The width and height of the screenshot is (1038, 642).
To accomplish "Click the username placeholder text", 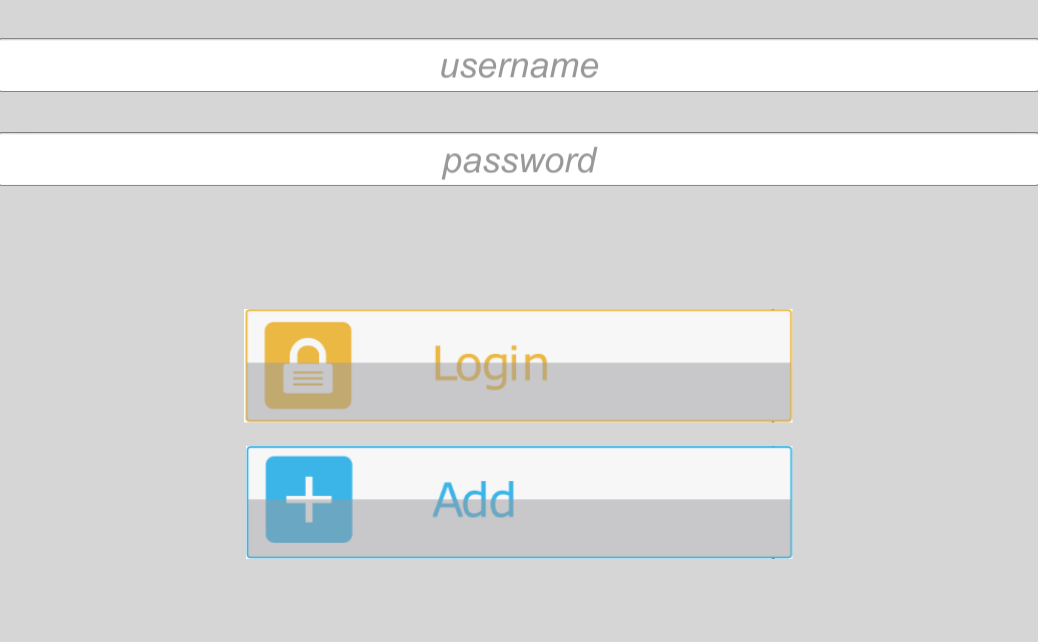I will coord(520,66).
